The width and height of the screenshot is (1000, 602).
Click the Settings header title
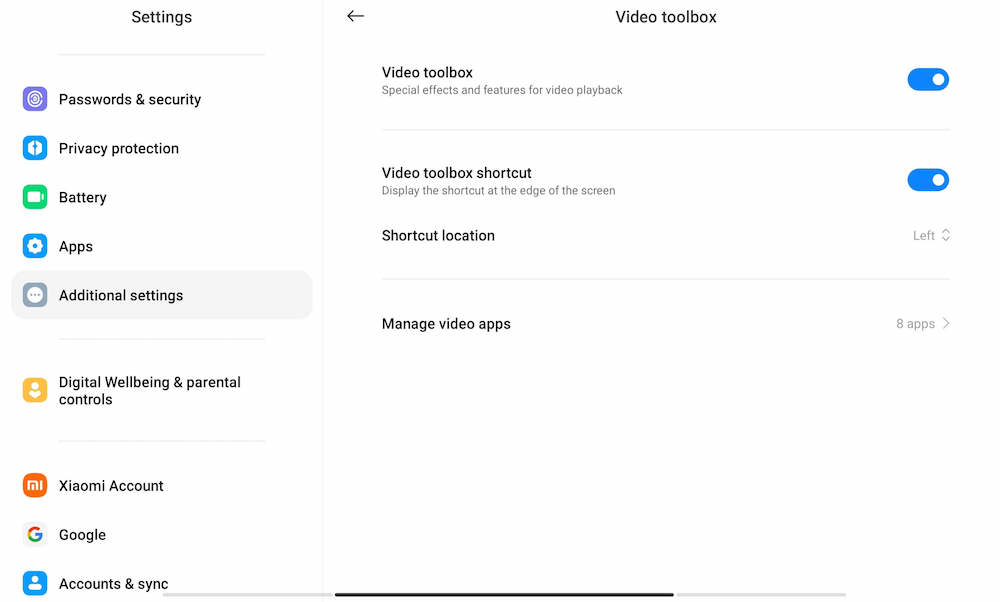pos(161,17)
